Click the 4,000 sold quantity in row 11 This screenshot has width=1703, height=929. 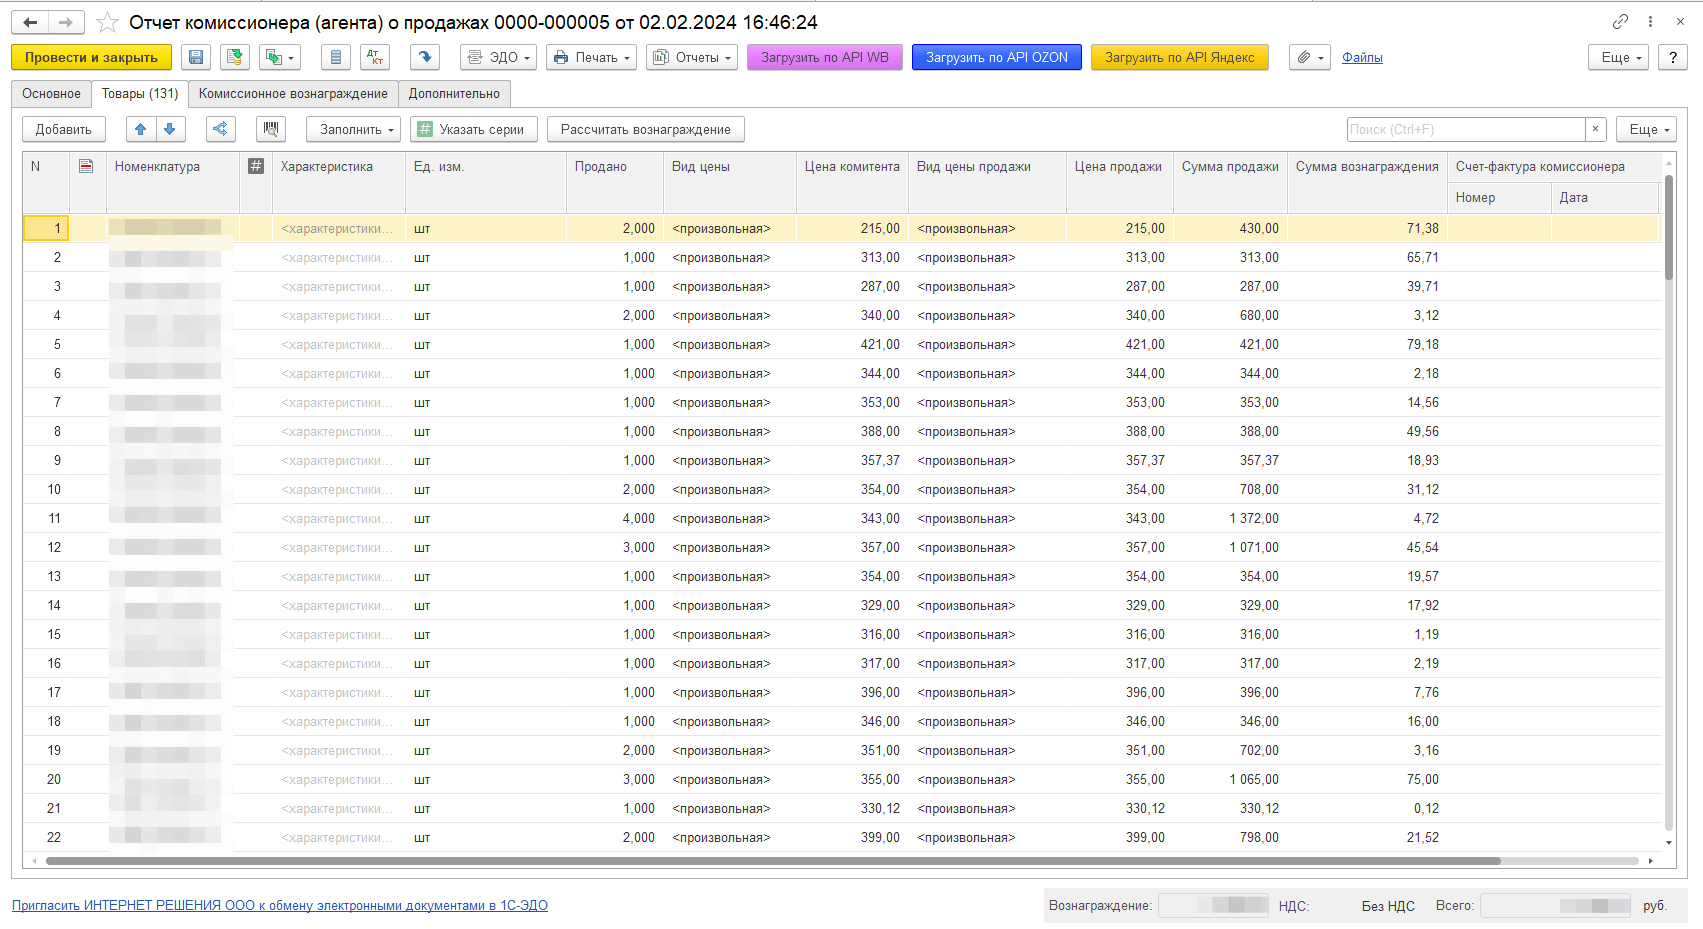coord(615,519)
